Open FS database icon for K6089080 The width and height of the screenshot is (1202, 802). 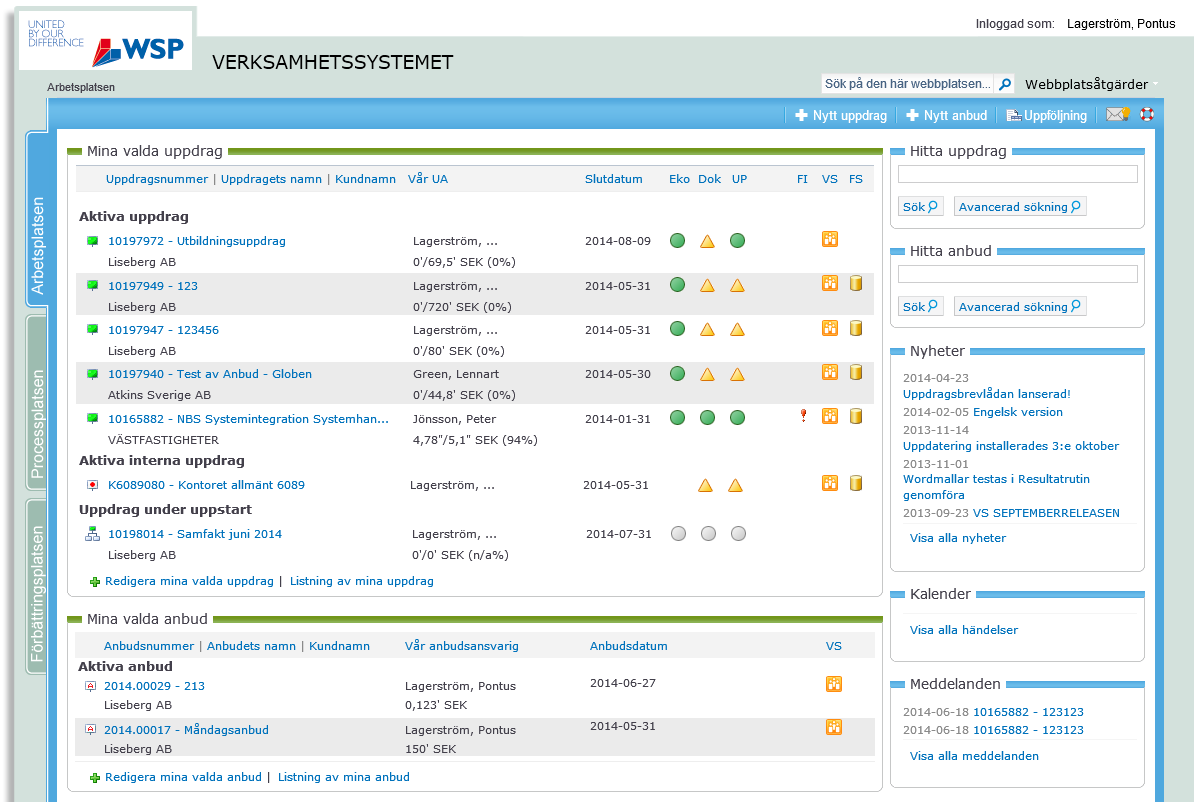click(856, 483)
